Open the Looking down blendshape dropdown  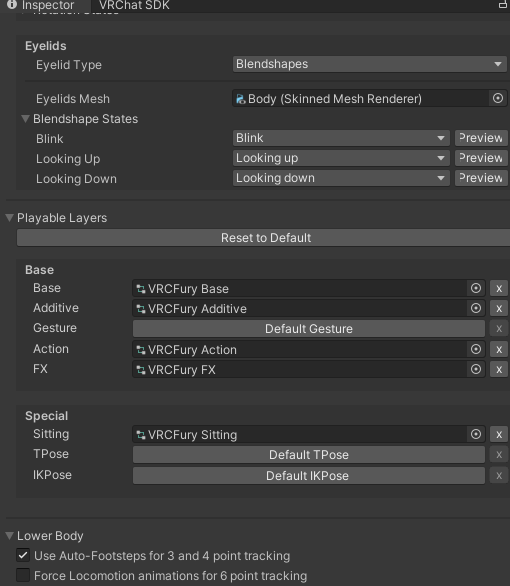(x=341, y=178)
